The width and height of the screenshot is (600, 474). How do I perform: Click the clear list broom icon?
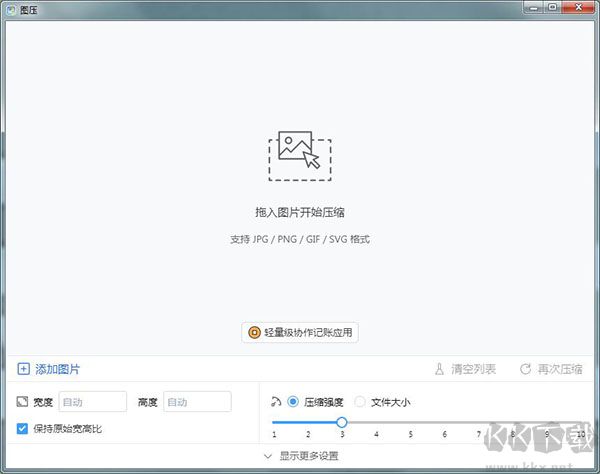pos(438,369)
